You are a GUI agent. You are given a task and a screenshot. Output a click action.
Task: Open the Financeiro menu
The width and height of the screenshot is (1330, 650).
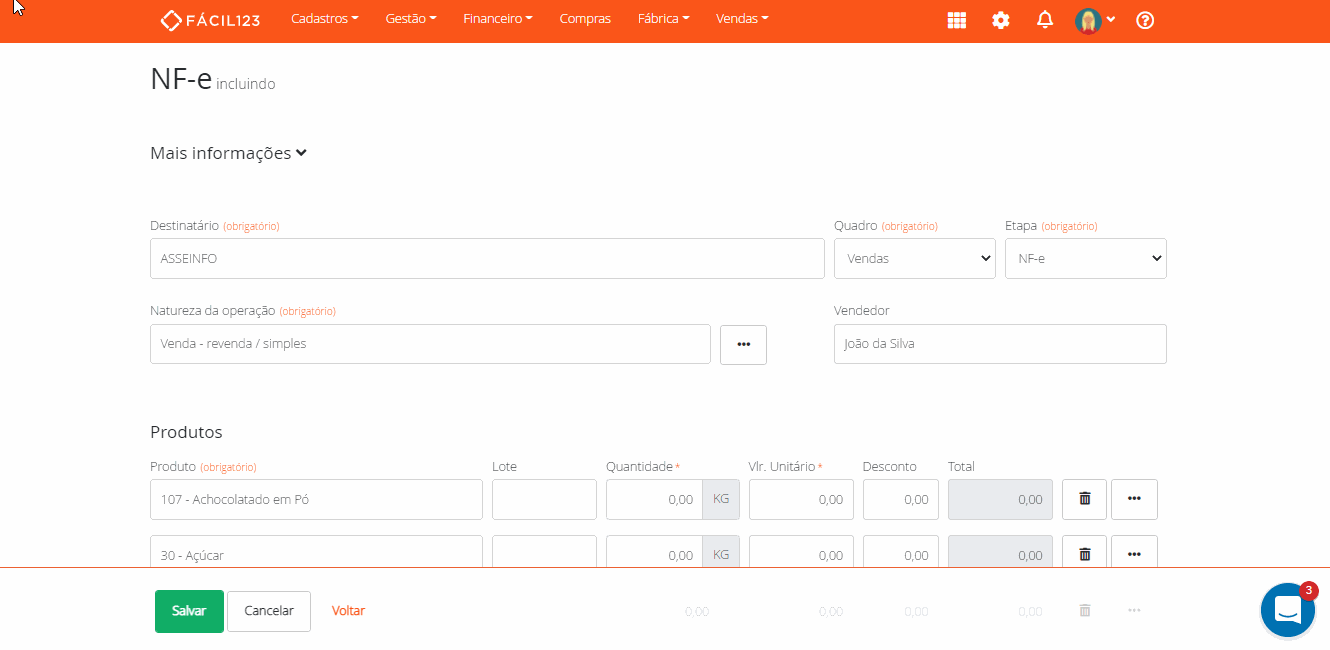point(497,19)
